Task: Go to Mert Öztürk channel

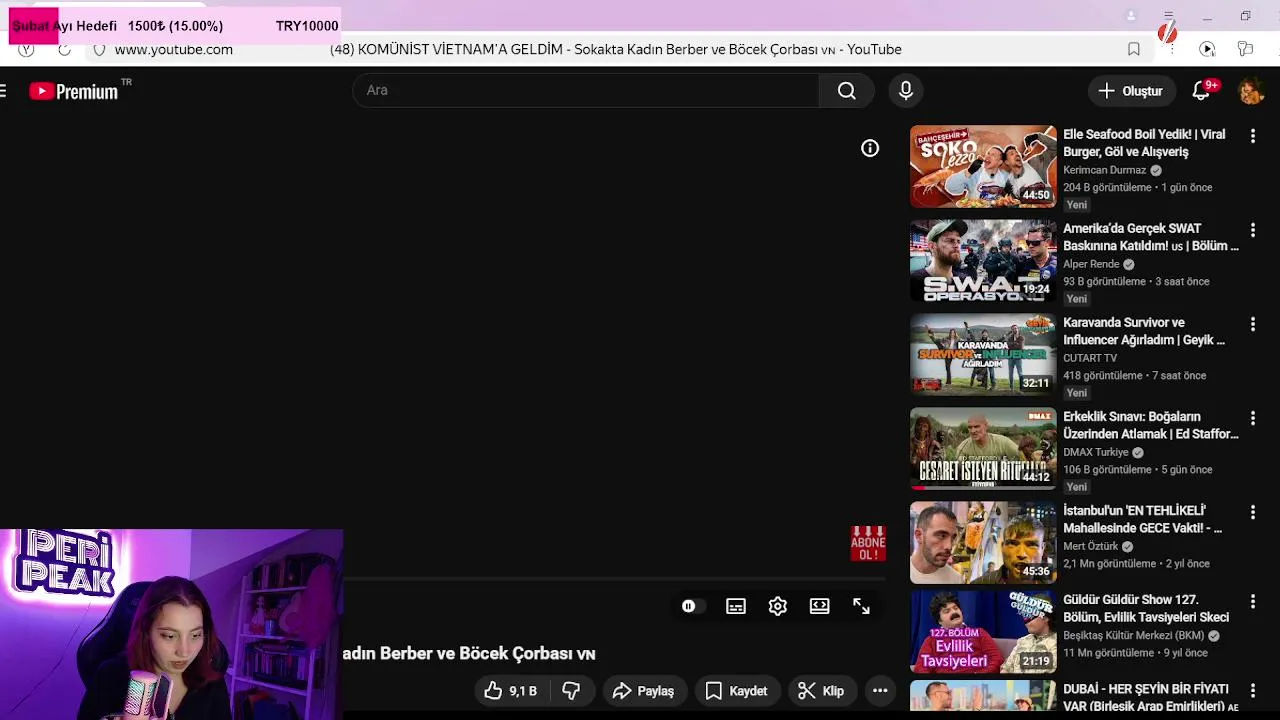Action: [1090, 546]
